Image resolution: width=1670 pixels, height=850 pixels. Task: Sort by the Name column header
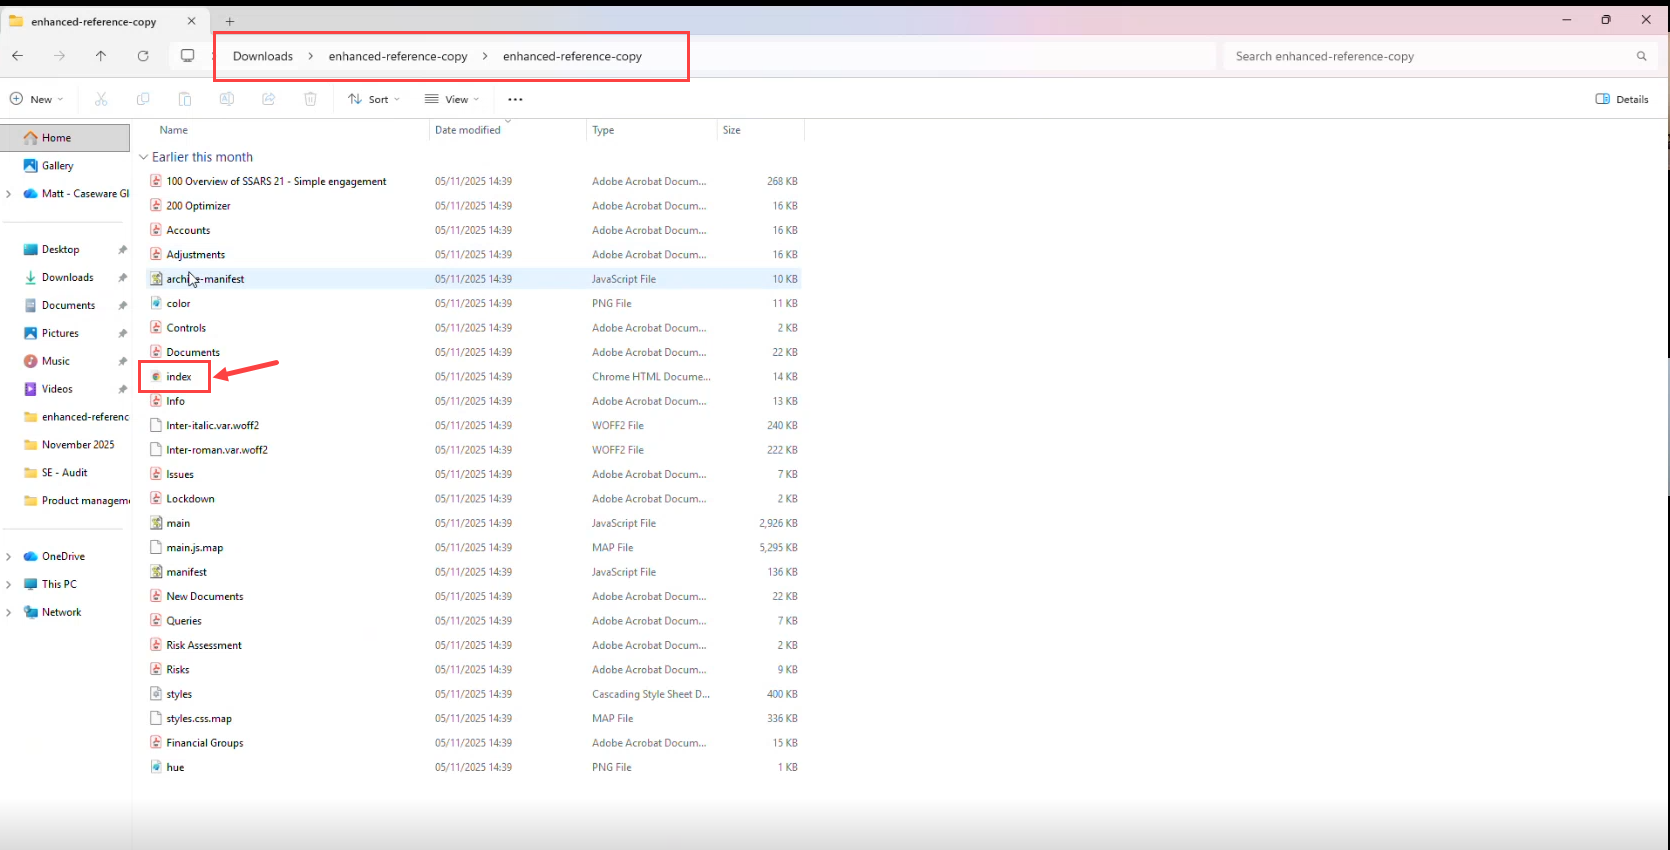174,130
